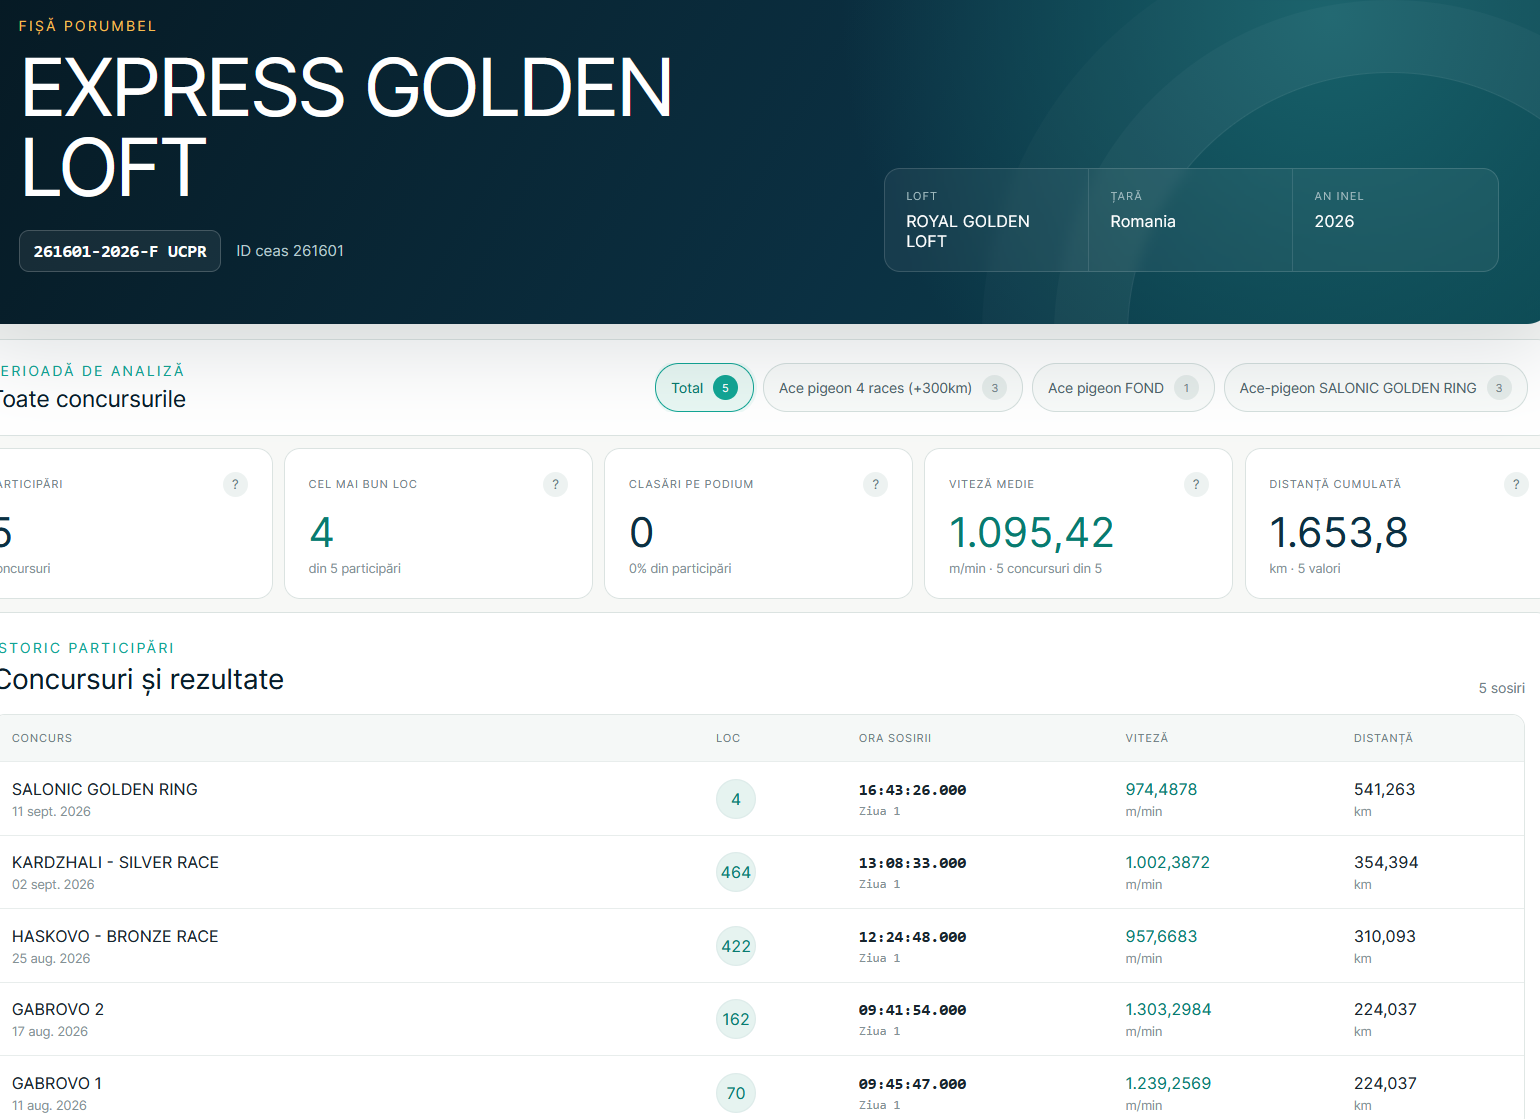Click speed value 1.239,2569
Viewport: 1540px width, 1119px height.
point(1168,1083)
